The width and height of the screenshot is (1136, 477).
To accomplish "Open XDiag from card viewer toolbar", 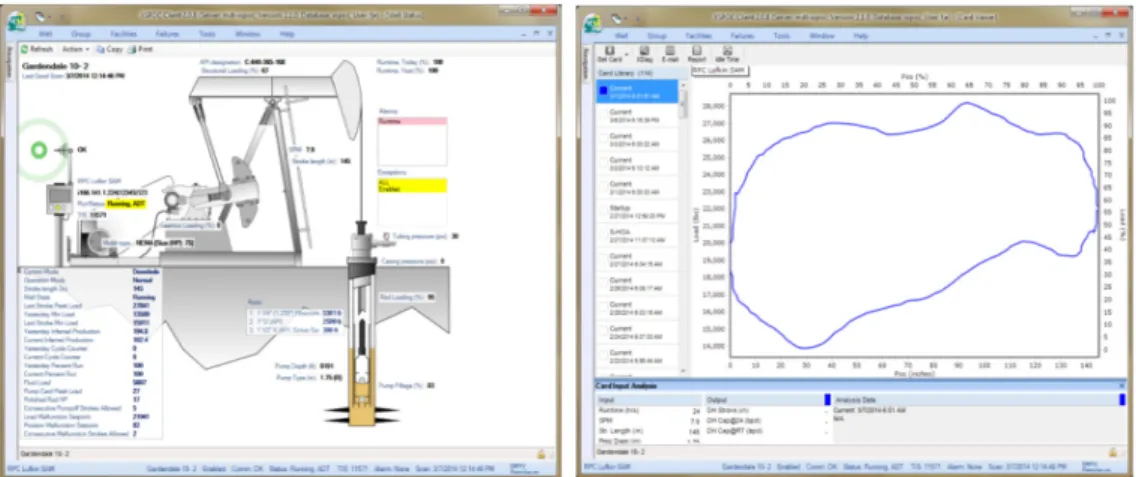I will 644,51.
